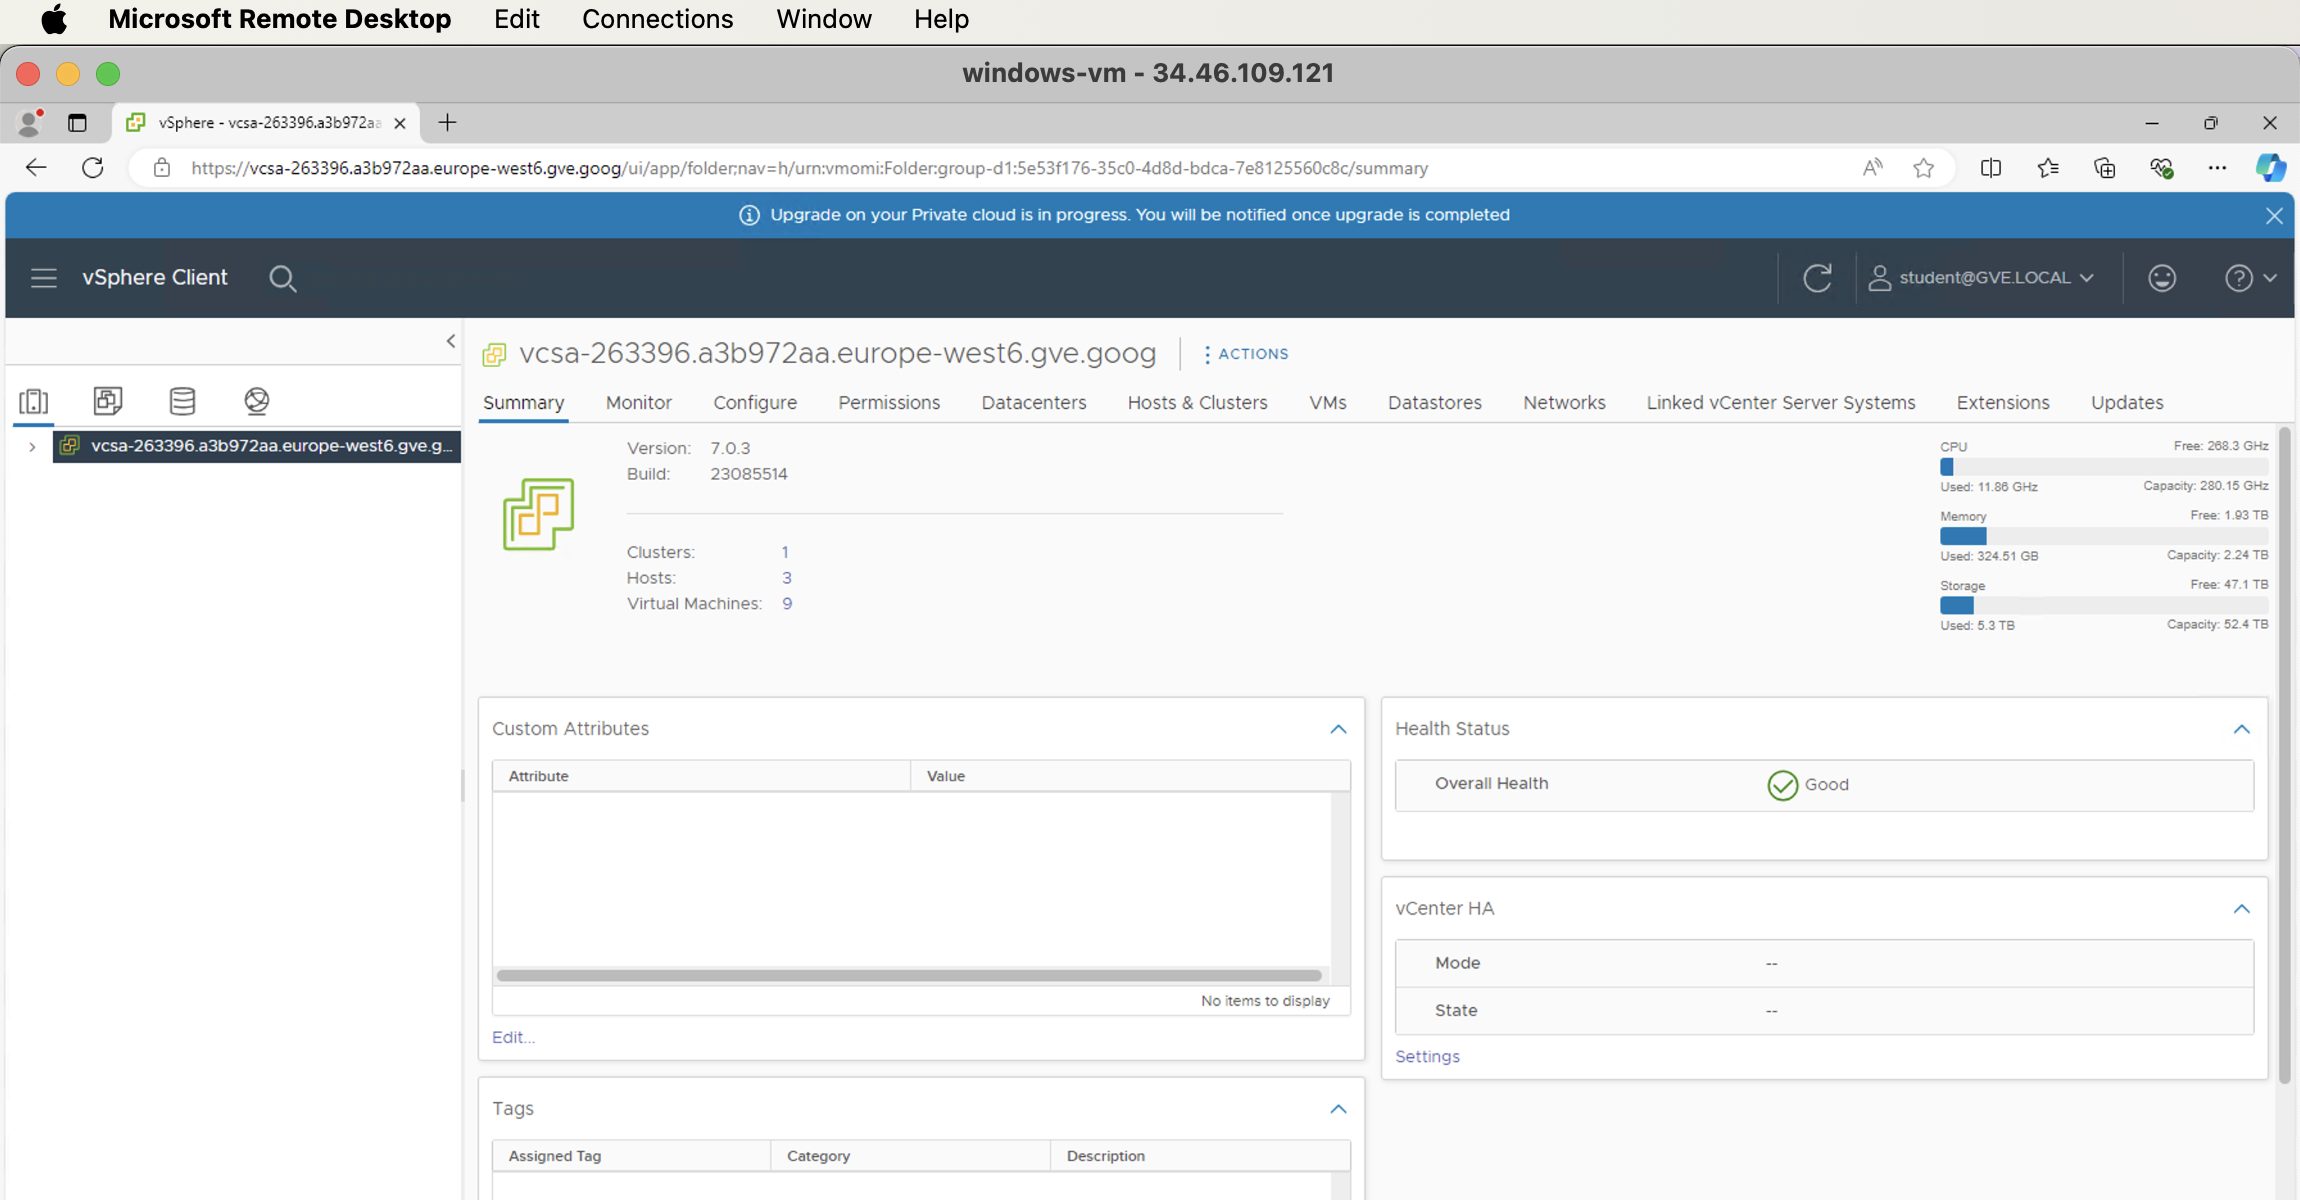The image size is (2300, 1200).
Task: Toggle browser read aloud icon
Action: (1872, 168)
